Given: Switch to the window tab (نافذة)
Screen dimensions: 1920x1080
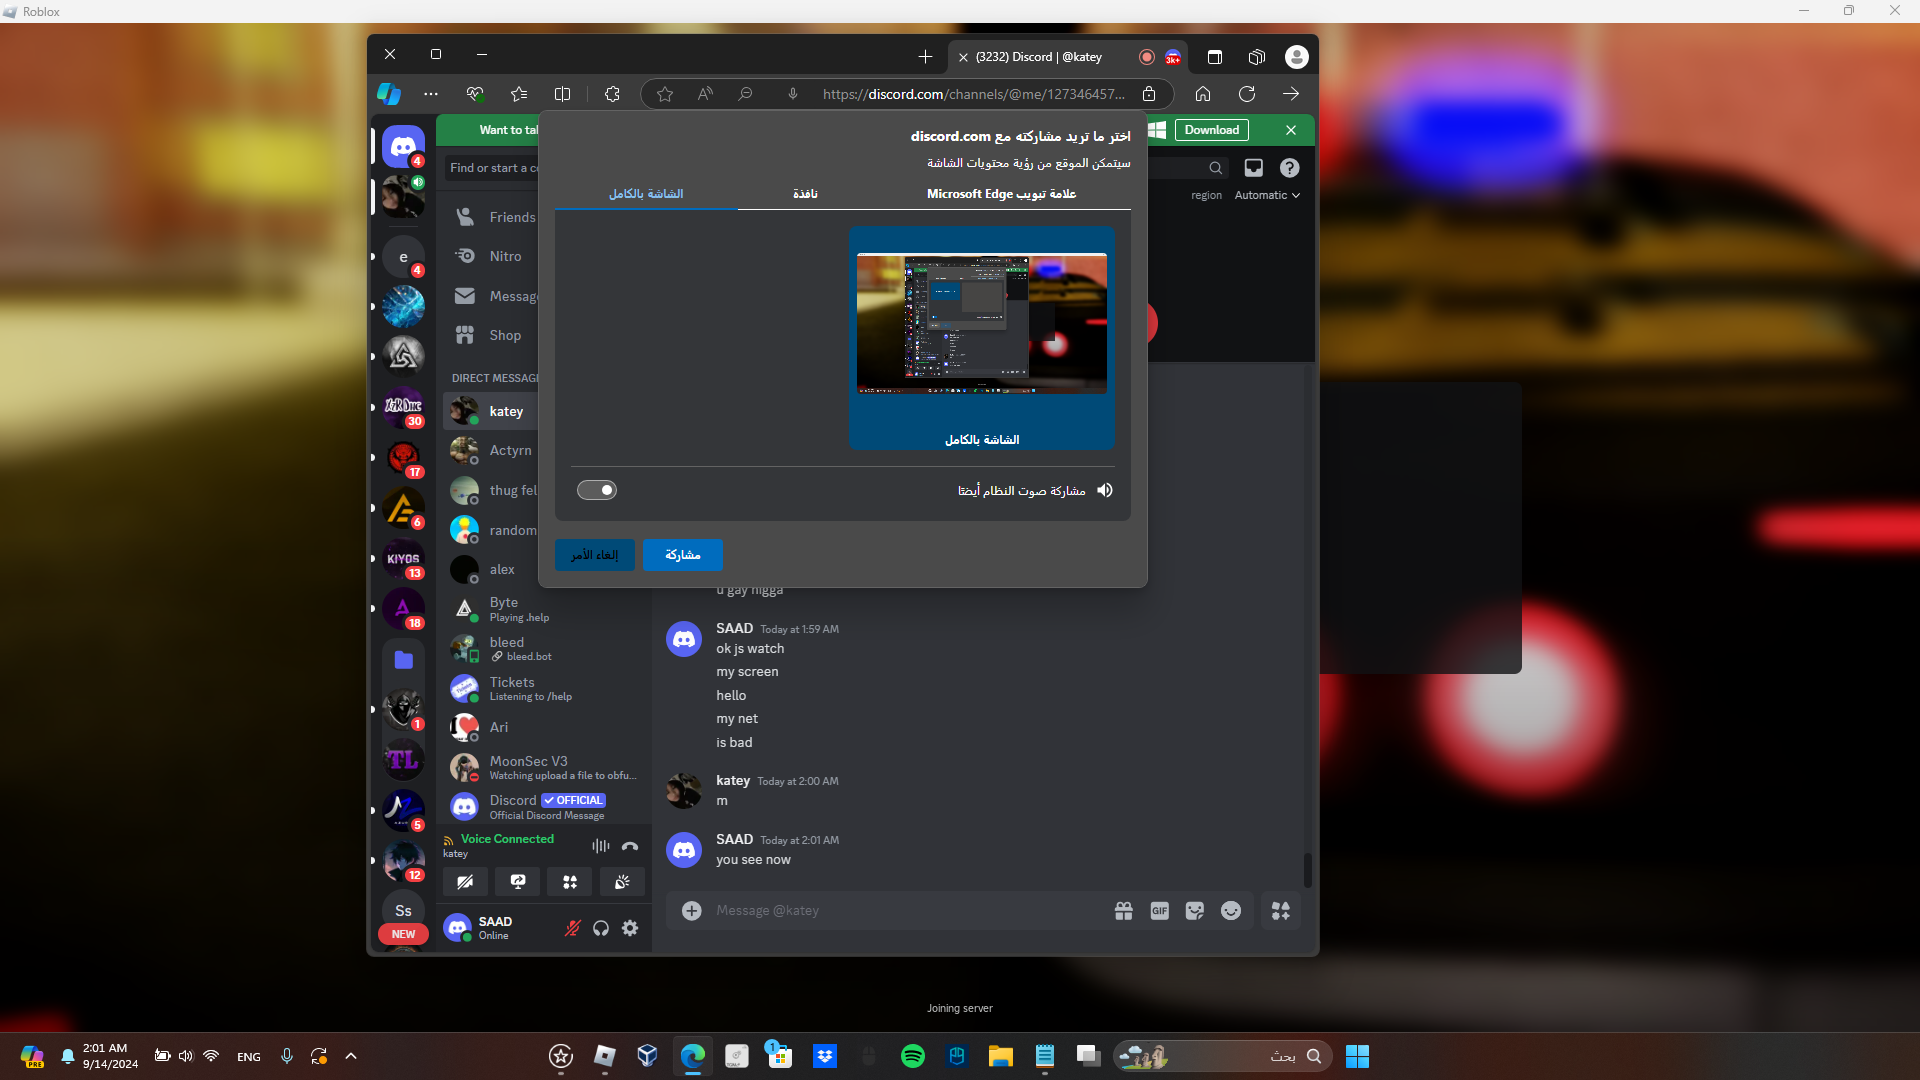Looking at the screenshot, I should [x=805, y=193].
